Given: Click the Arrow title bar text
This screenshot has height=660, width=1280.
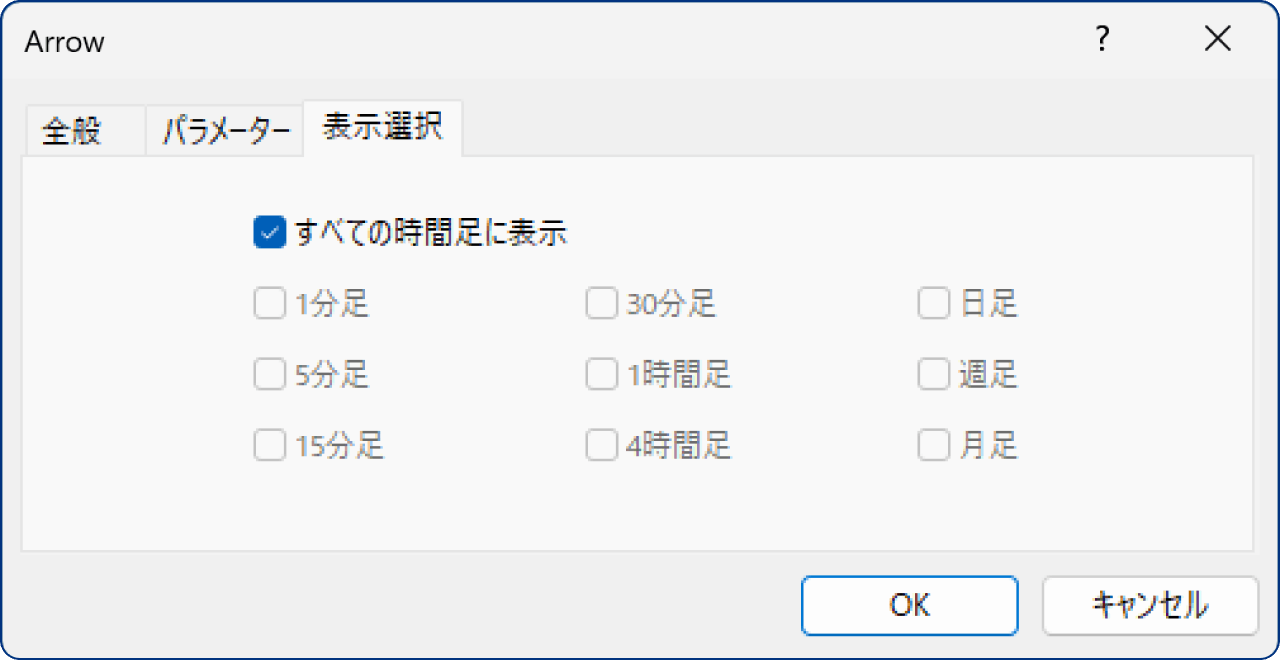Looking at the screenshot, I should pyautogui.click(x=64, y=42).
